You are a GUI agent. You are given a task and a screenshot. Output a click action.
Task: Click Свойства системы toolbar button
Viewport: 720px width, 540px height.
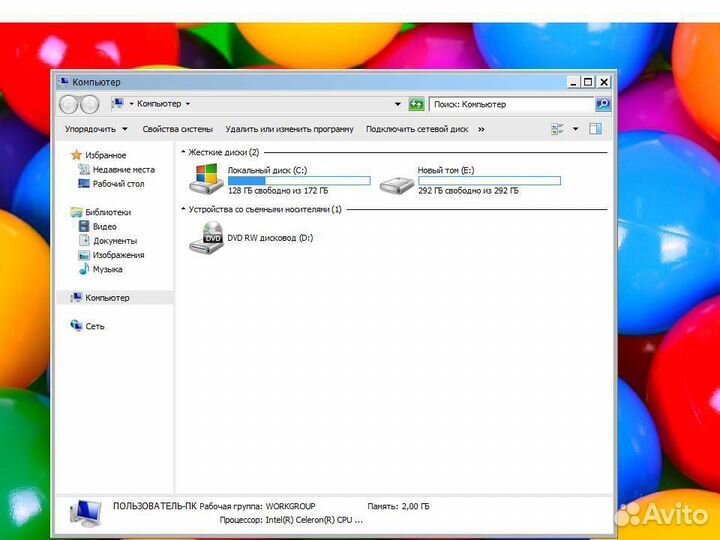(x=178, y=129)
